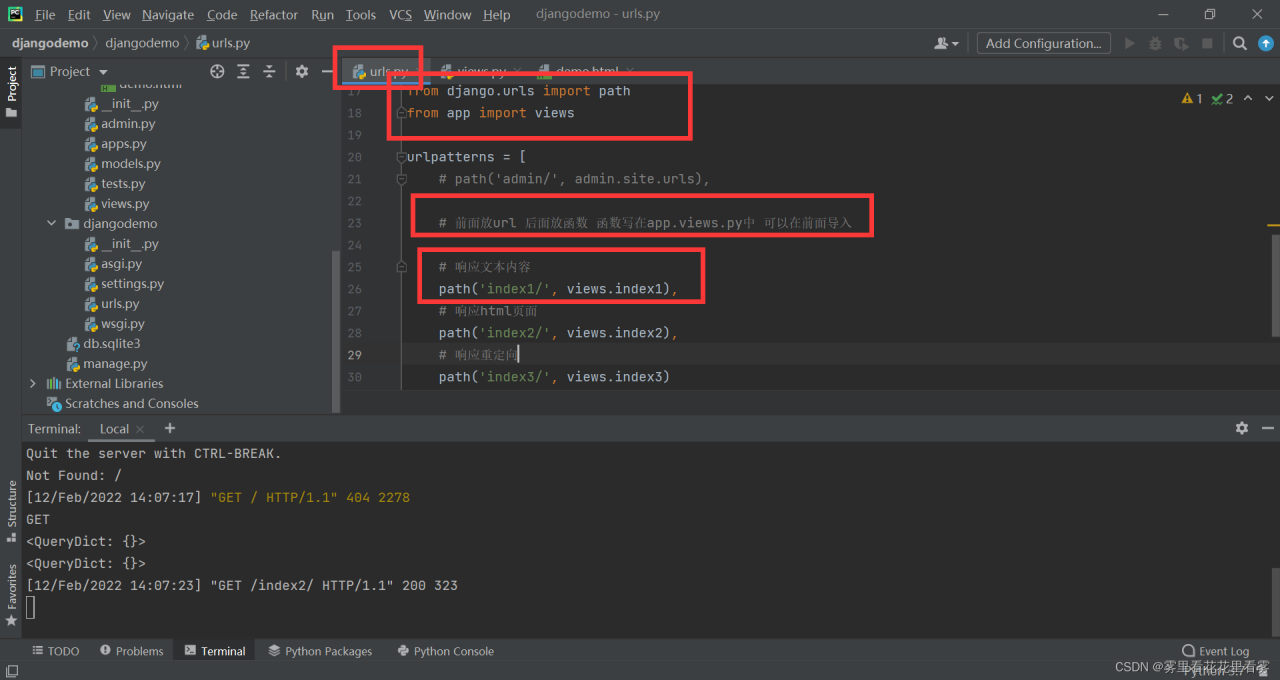The width and height of the screenshot is (1280, 680).
Task: Open Project panel options gear
Action: click(x=302, y=71)
